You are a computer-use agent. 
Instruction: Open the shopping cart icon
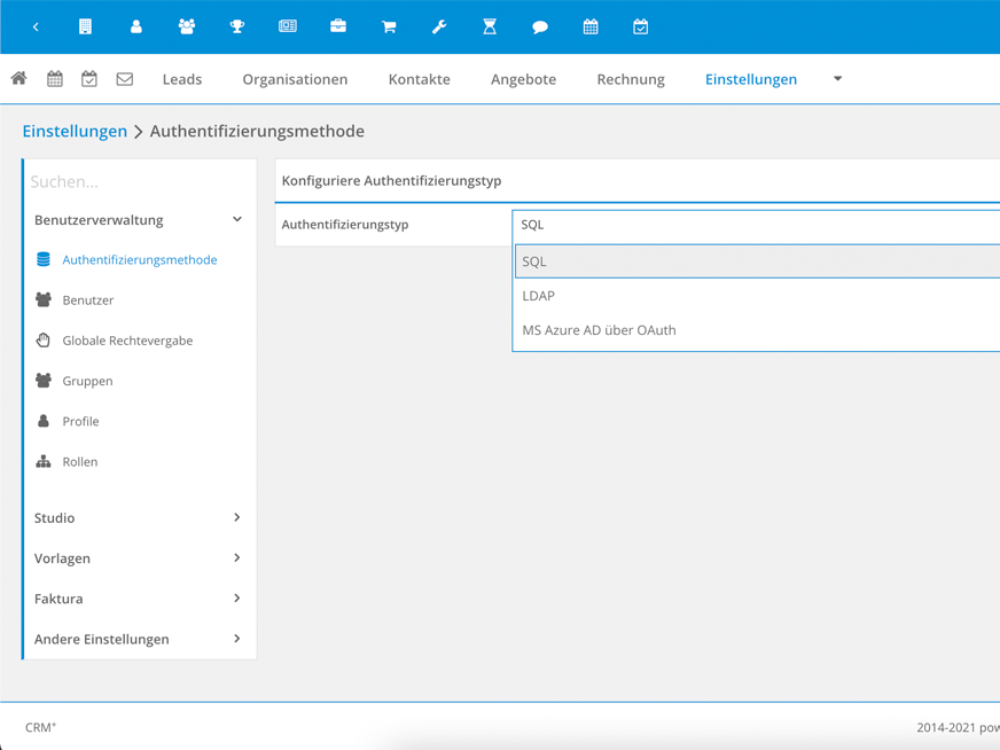[x=389, y=27]
